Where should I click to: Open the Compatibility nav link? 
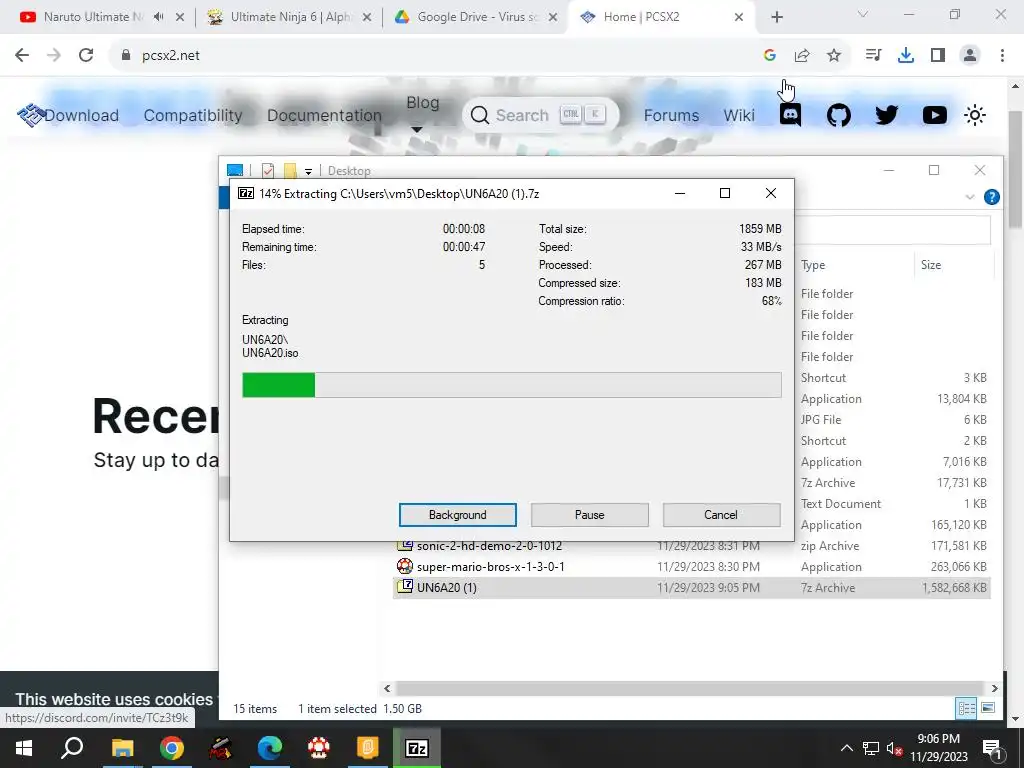pyautogui.click(x=193, y=116)
